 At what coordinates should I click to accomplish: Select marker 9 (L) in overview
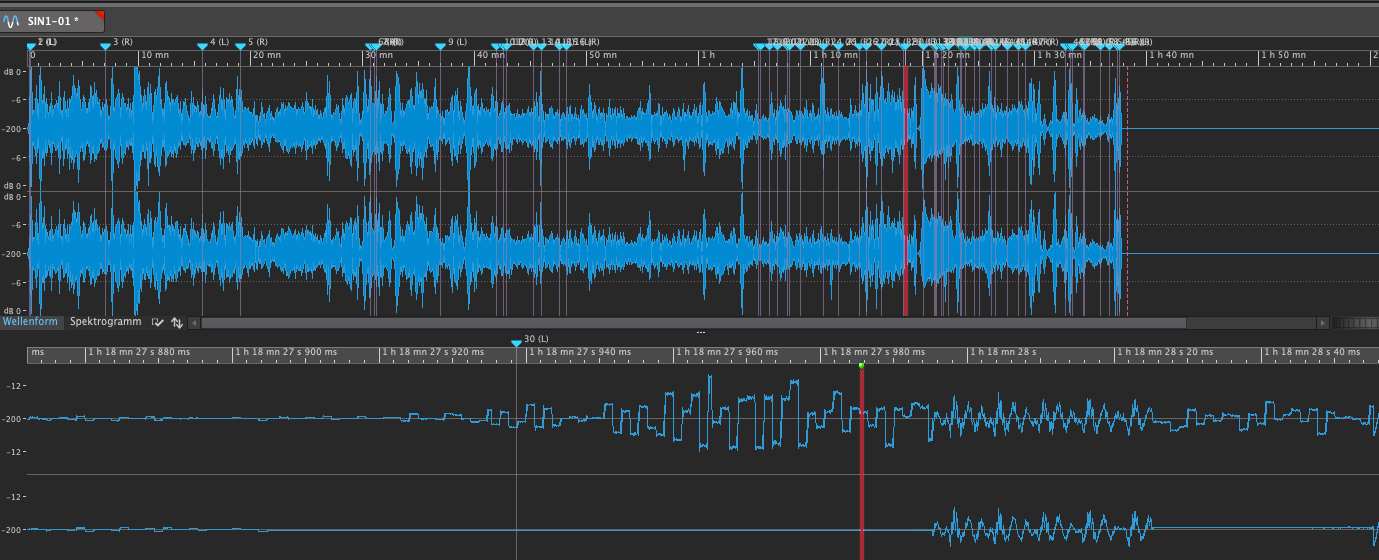tap(441, 45)
